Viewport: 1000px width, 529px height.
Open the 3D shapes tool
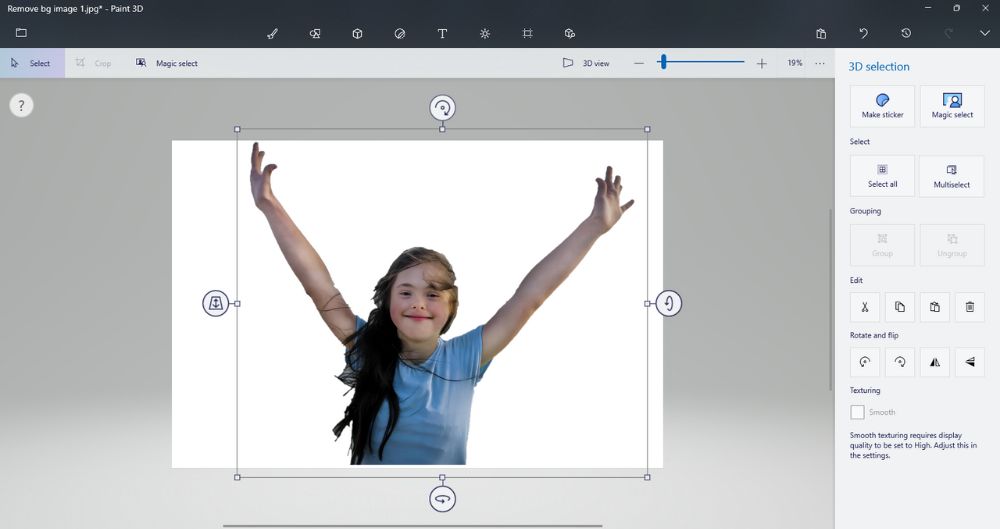click(x=357, y=33)
